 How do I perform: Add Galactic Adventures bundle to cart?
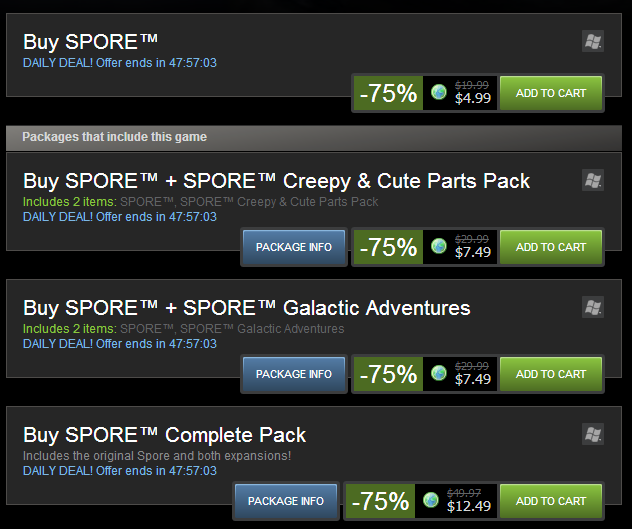click(551, 374)
